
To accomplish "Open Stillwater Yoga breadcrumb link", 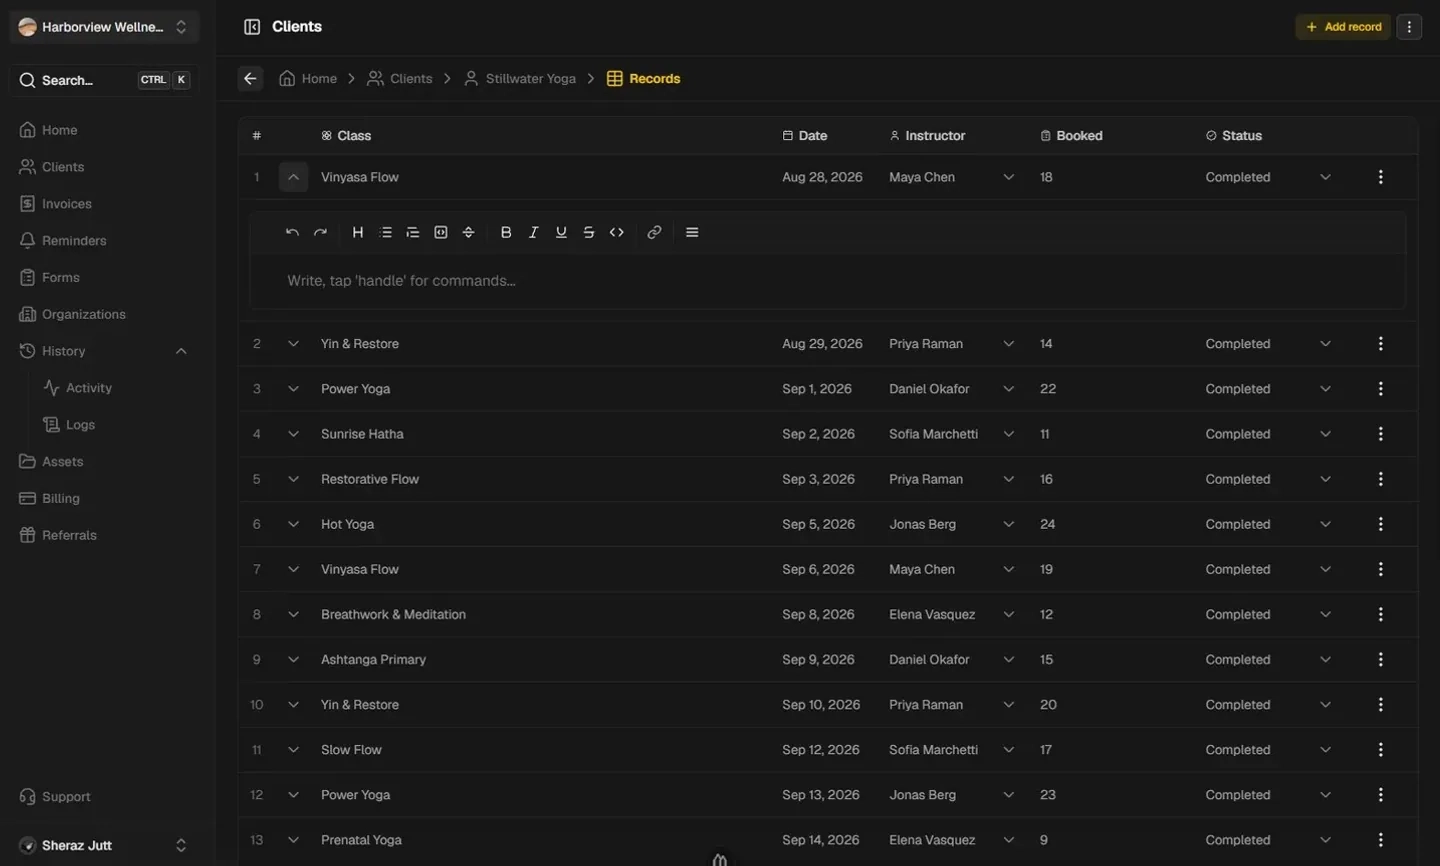I will (520, 78).
